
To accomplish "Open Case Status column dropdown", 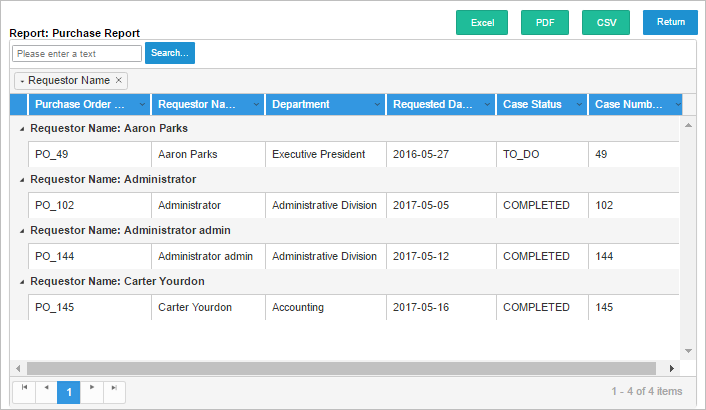I will (578, 105).
